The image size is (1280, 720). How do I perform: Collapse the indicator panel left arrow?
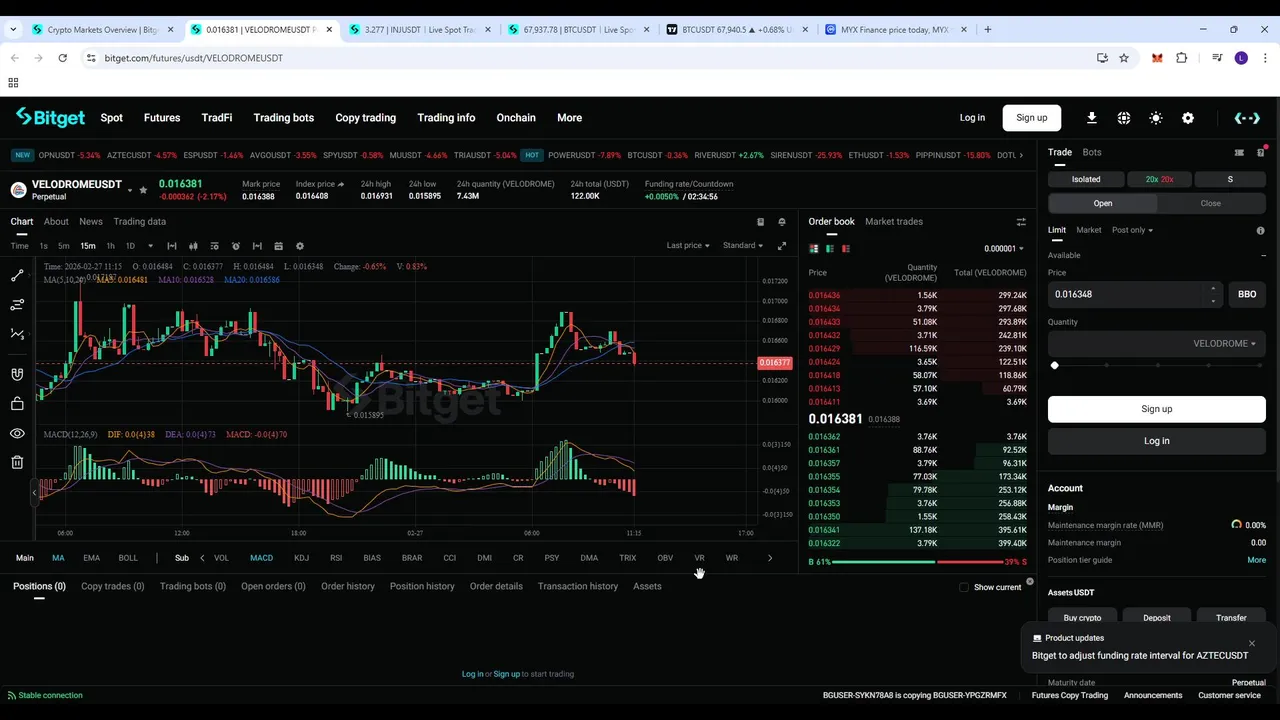click(x=34, y=491)
